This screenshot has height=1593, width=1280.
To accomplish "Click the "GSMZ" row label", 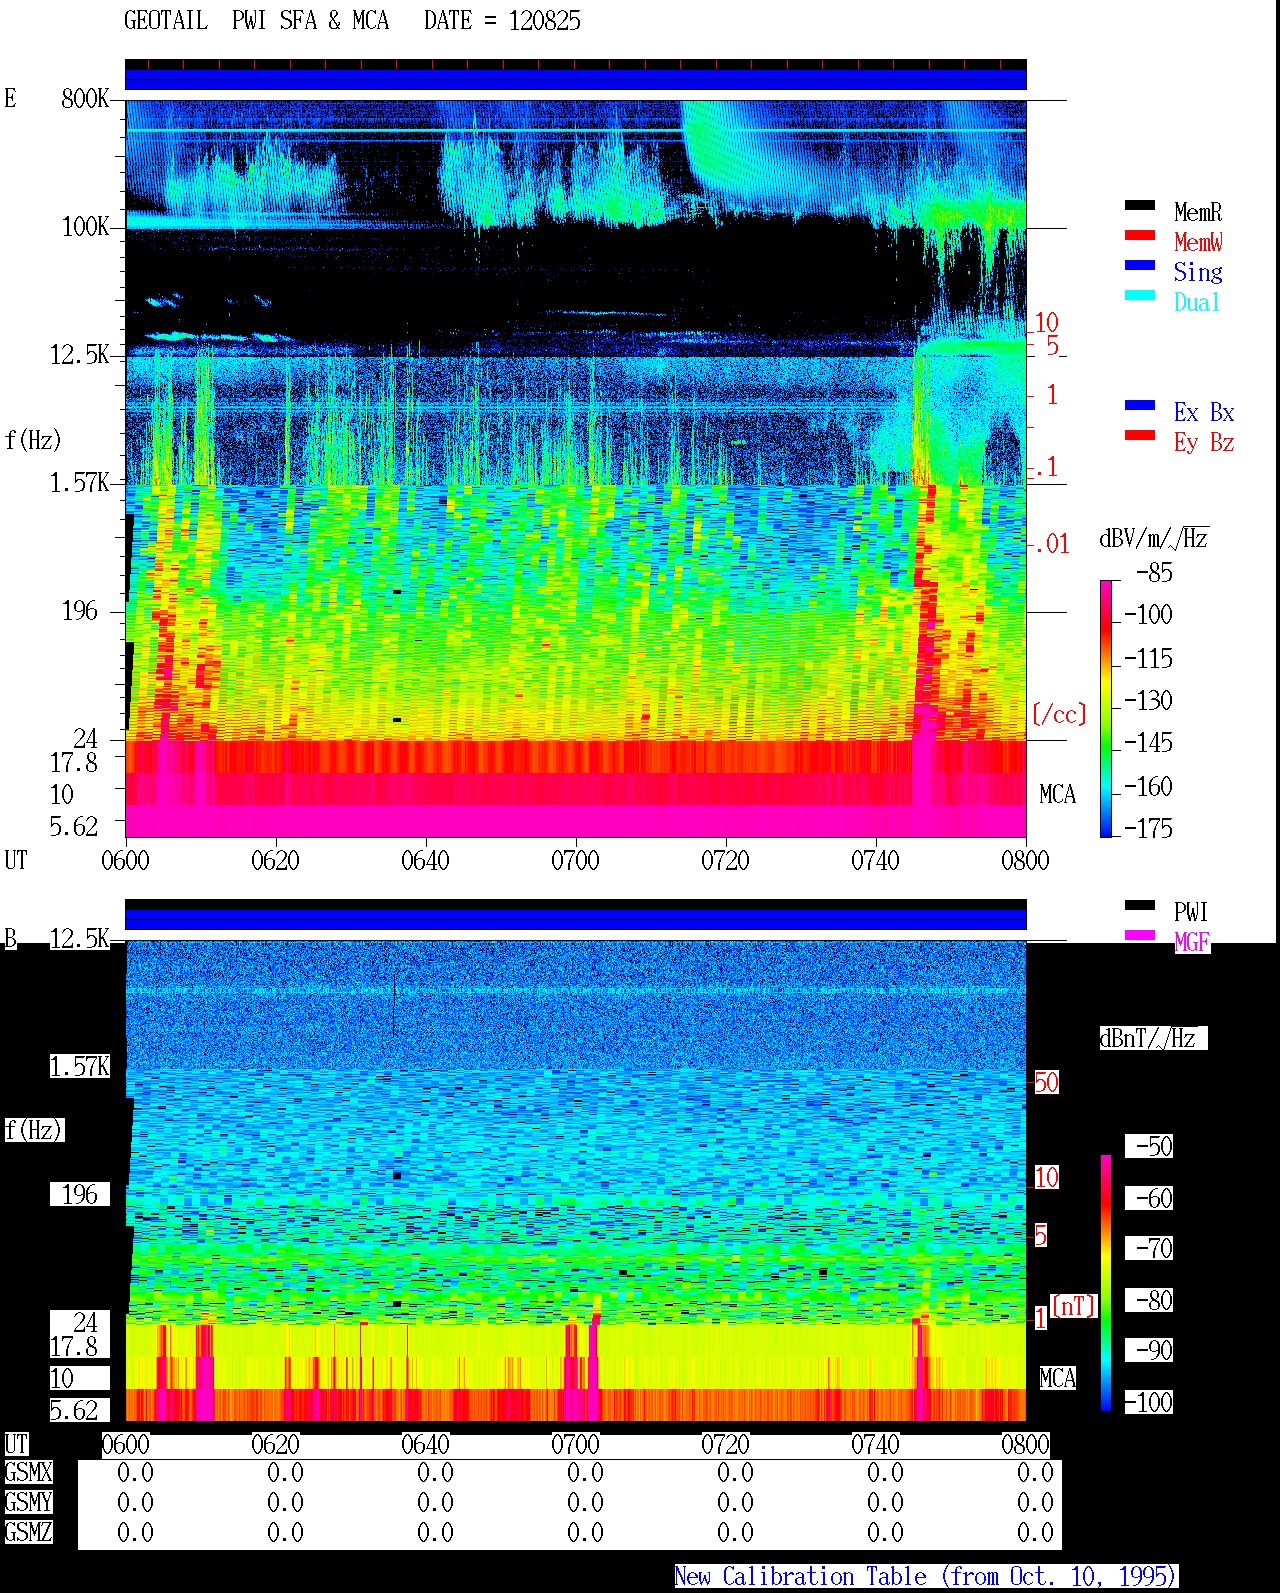I will tap(28, 1533).
